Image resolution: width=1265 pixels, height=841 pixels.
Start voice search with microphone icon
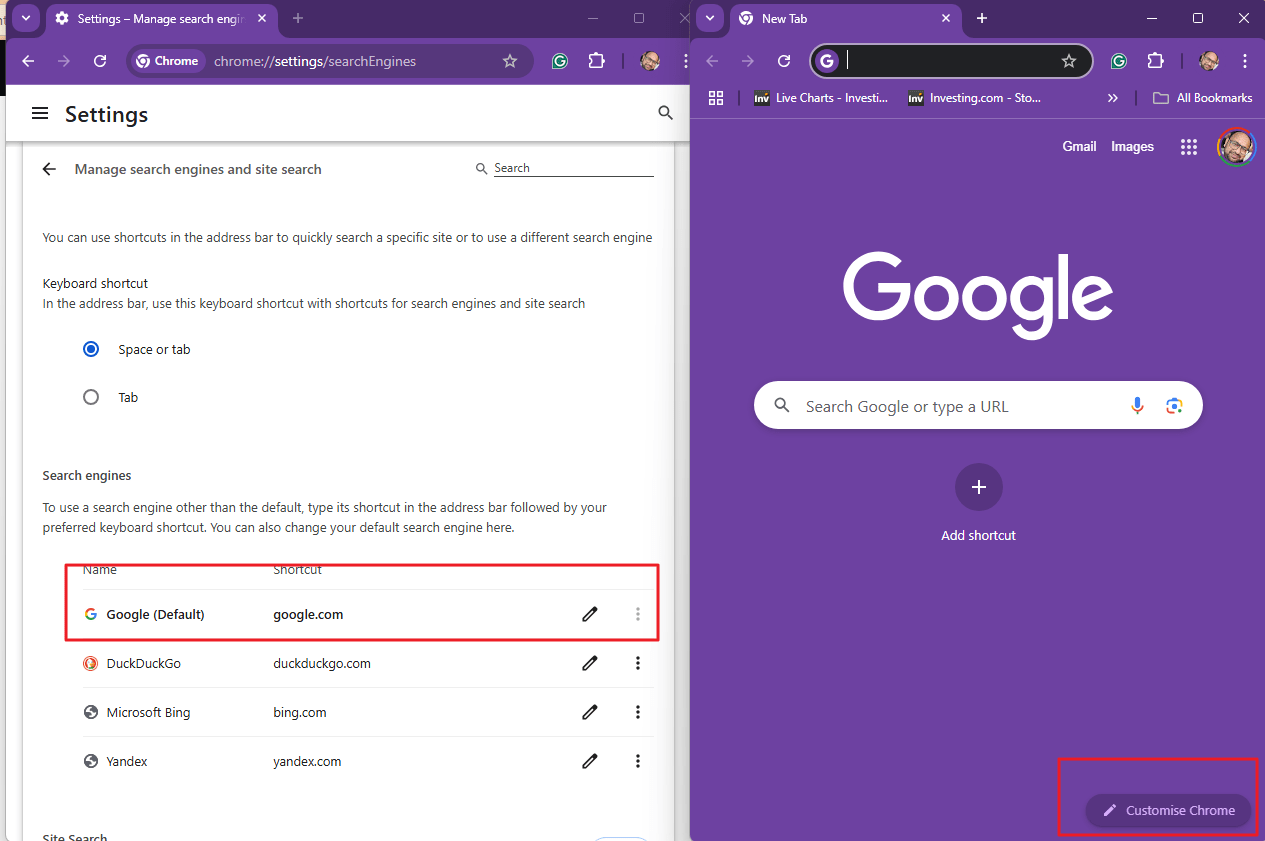(1137, 405)
